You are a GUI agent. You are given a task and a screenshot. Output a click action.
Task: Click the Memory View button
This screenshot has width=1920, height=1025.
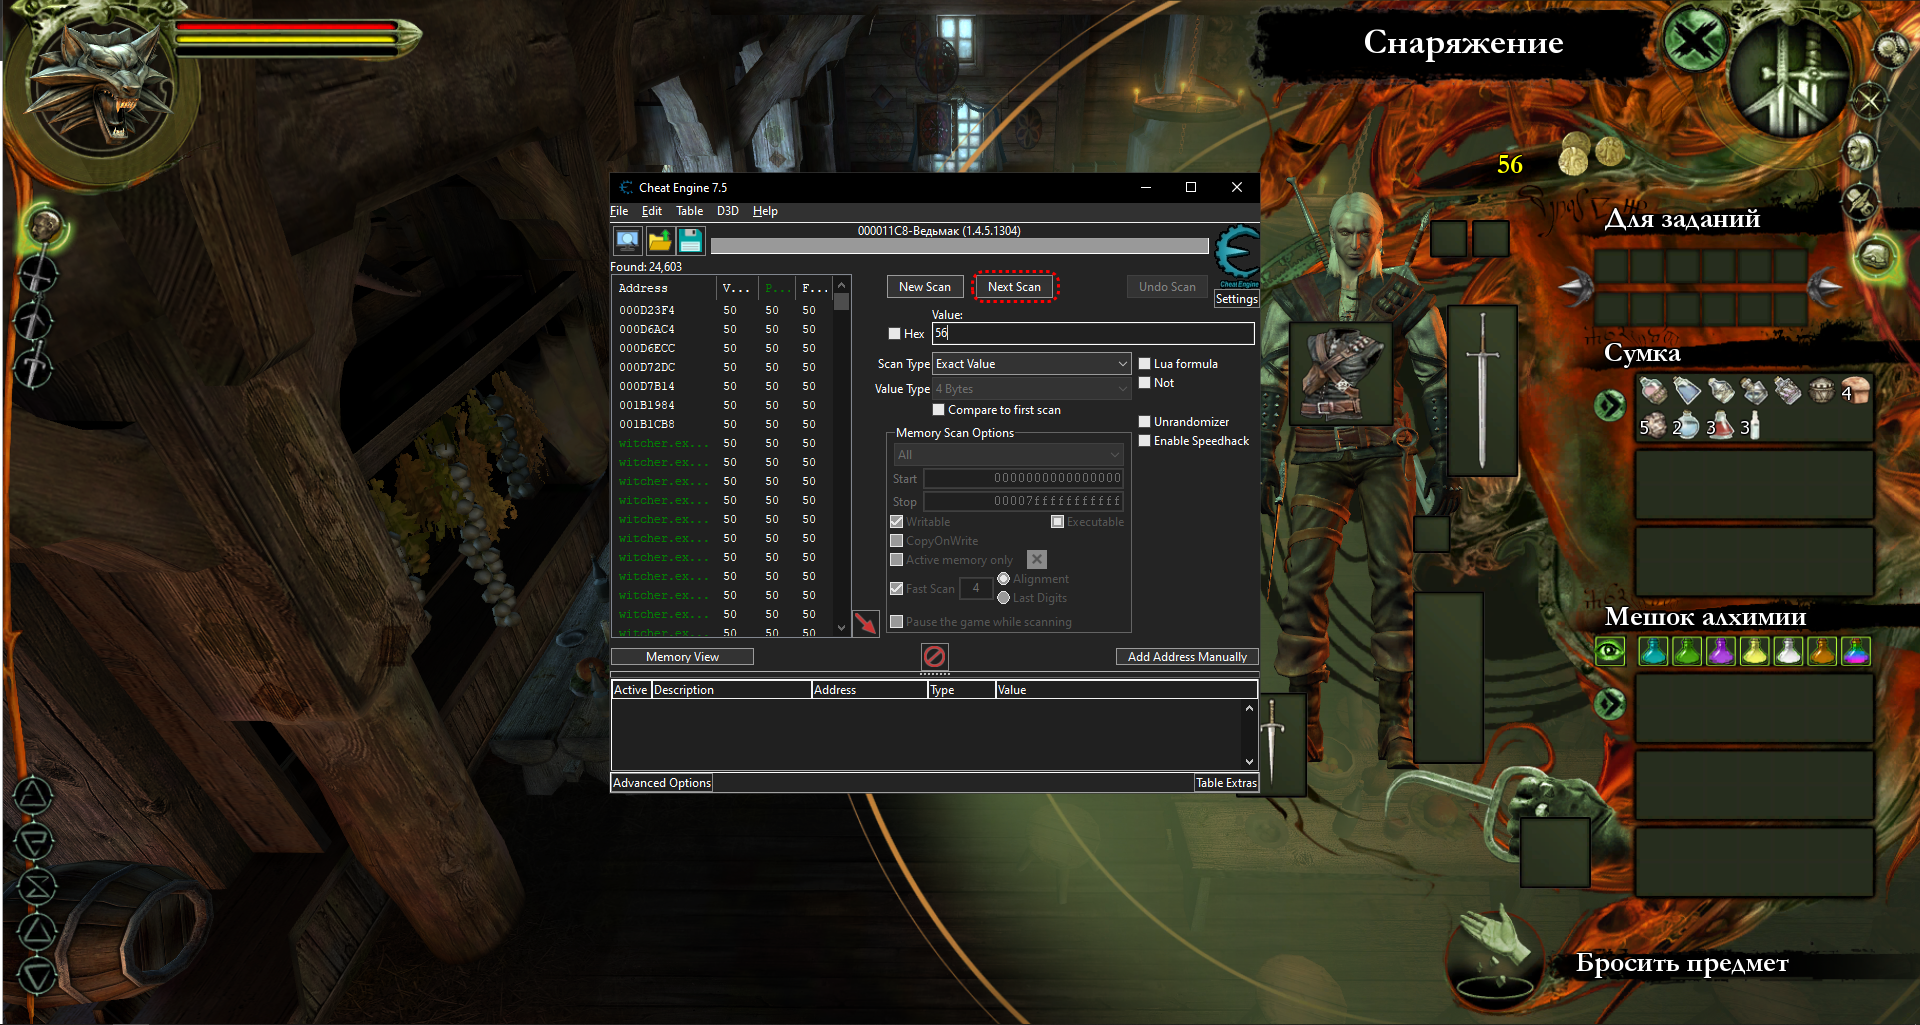(682, 657)
